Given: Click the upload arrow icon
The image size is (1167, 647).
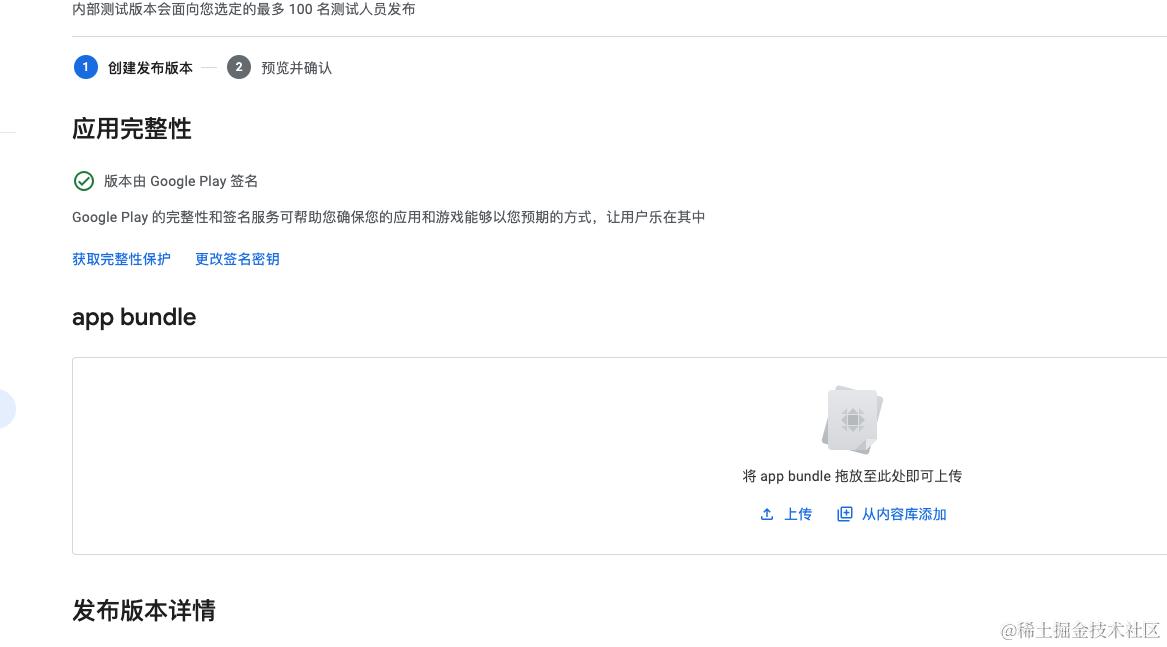Looking at the screenshot, I should click(767, 514).
